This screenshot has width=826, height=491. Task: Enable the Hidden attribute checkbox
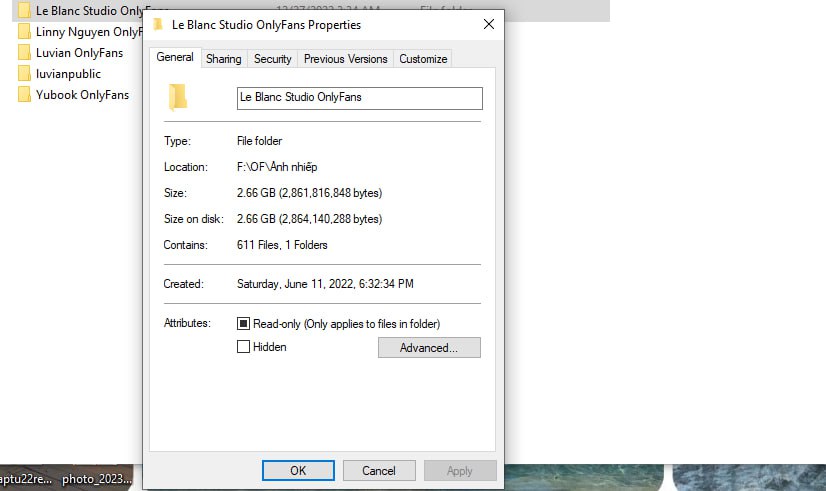tap(243, 347)
